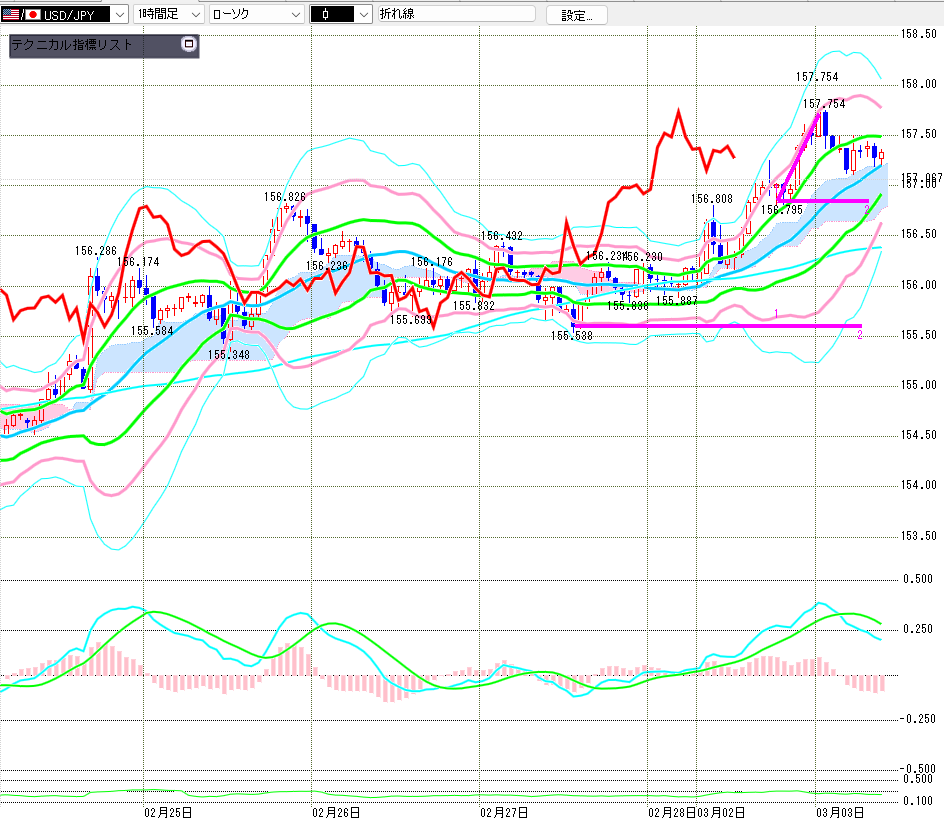Screen dimensions: 944x823
Task: Open the USD/JPY currency pair dropdown
Action: (x=118, y=14)
